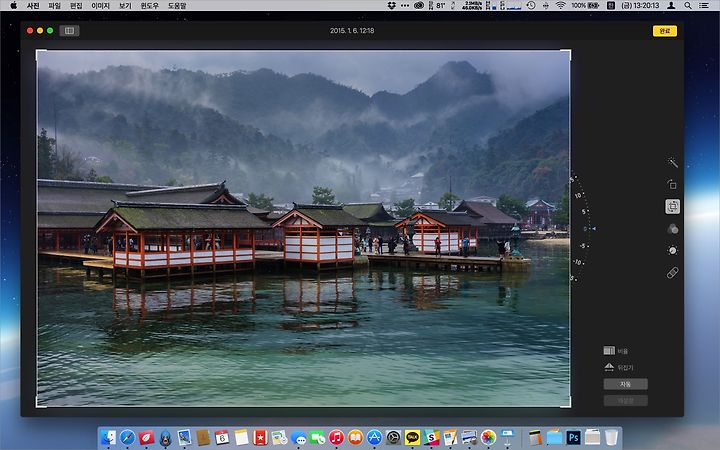The image size is (720, 450).
Task: Open Notification Center list icon
Action: pos(703,6)
